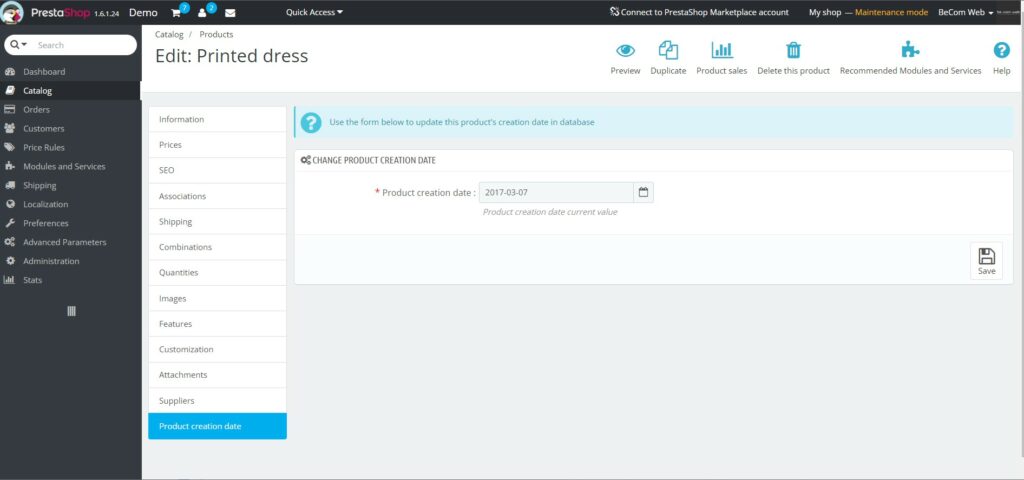Screen dimensions: 1024x480
Task: Click the blue info question icon in banner
Action: click(311, 122)
